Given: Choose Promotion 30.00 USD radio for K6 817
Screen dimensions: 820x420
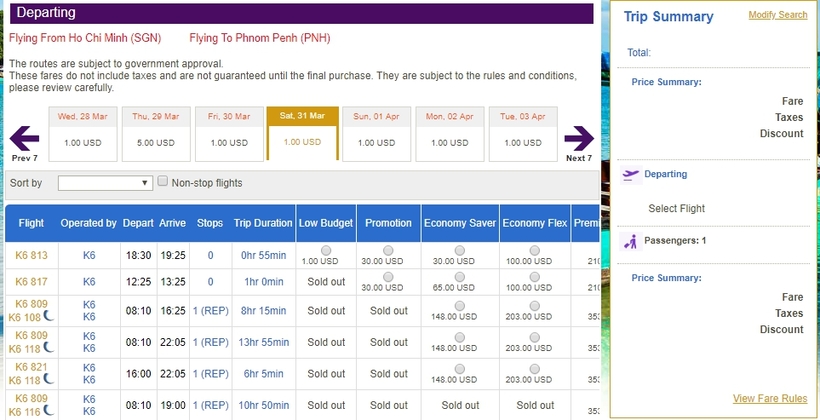Looking at the screenshot, I should coord(388,275).
